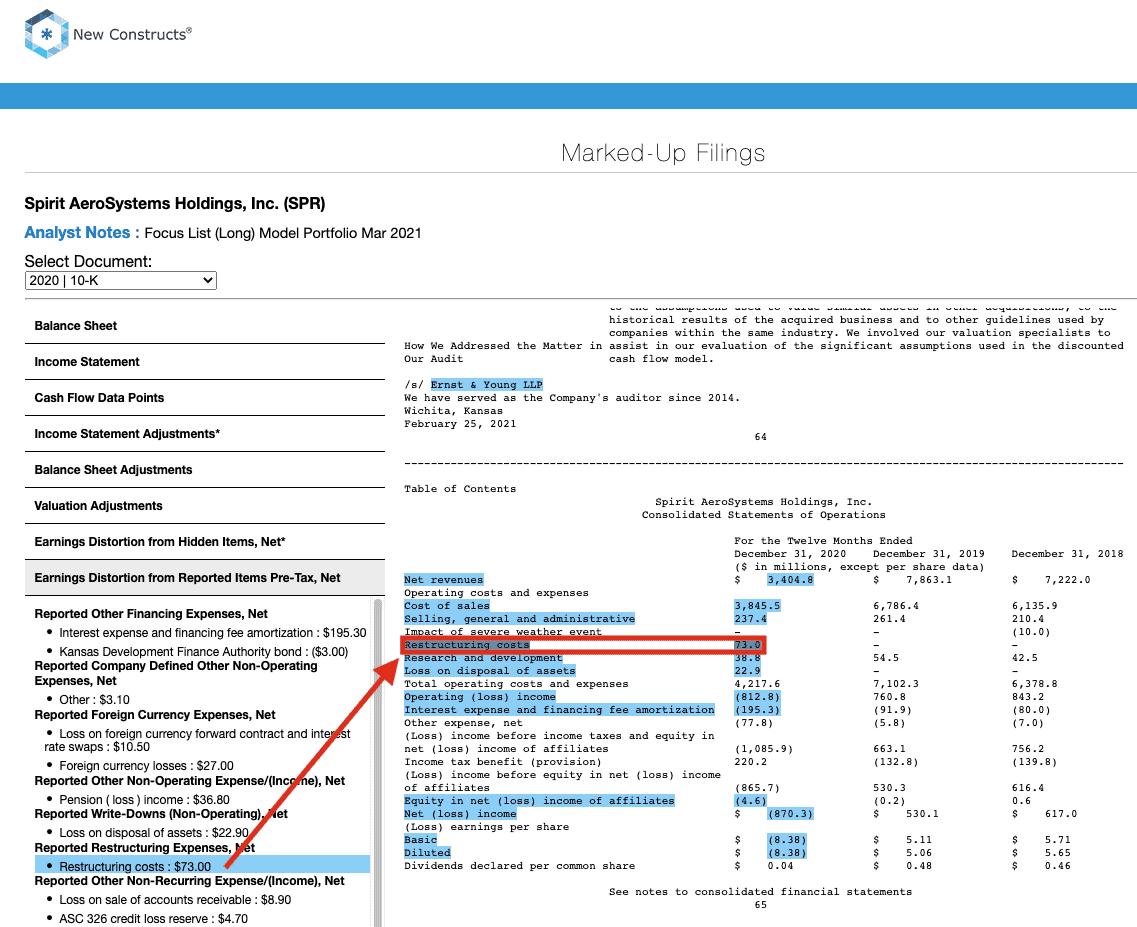Click highlighted (870.3) net loss value
Screen dimensions: 1137x927
[x=790, y=814]
